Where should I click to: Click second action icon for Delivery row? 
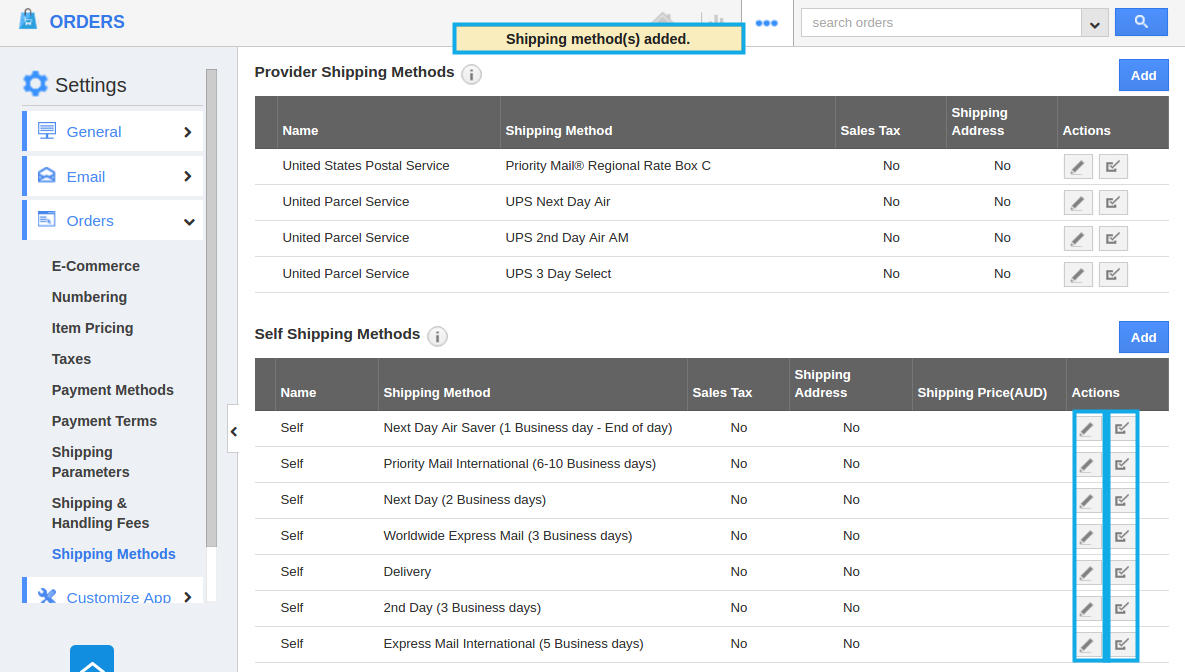(1122, 572)
